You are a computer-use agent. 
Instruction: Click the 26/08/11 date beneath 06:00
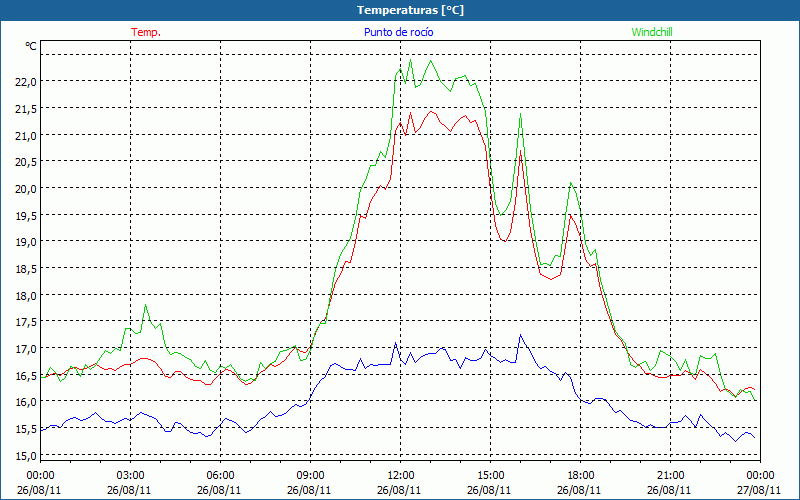[x=220, y=490]
